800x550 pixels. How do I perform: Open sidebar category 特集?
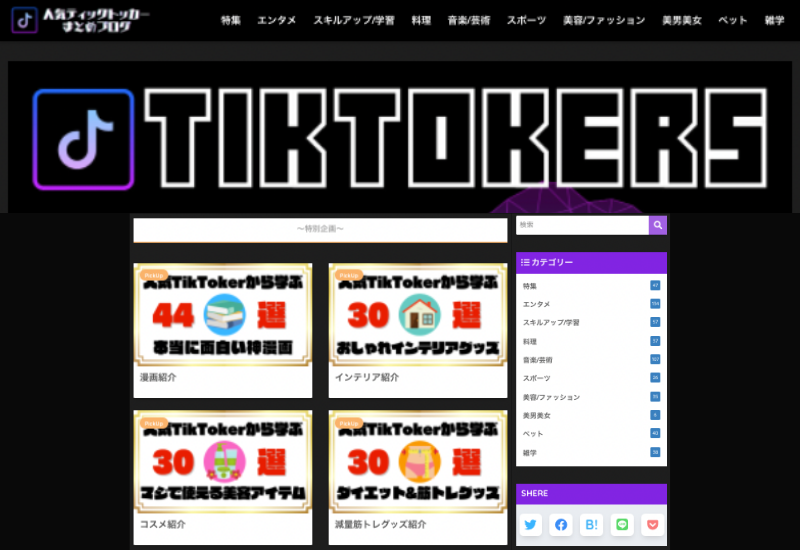click(591, 286)
